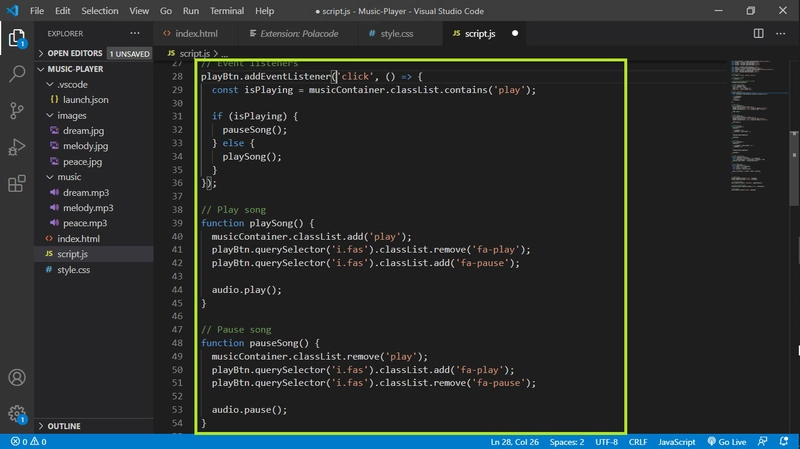Image resolution: width=800 pixels, height=449 pixels.
Task: Open the Extensions view
Action: pos(16,184)
